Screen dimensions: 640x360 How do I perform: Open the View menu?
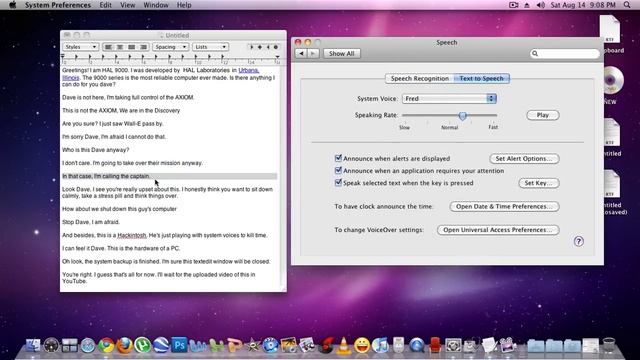click(127, 5)
